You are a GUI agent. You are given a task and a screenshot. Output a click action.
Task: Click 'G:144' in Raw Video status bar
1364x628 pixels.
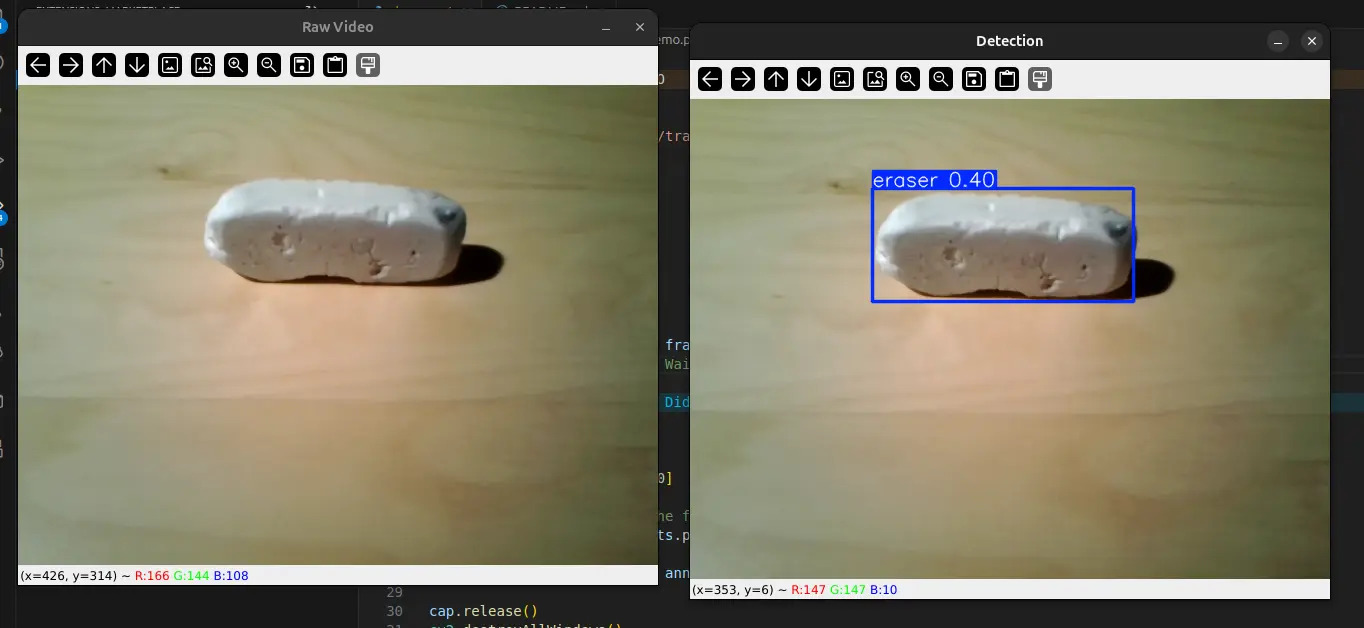[x=191, y=576]
